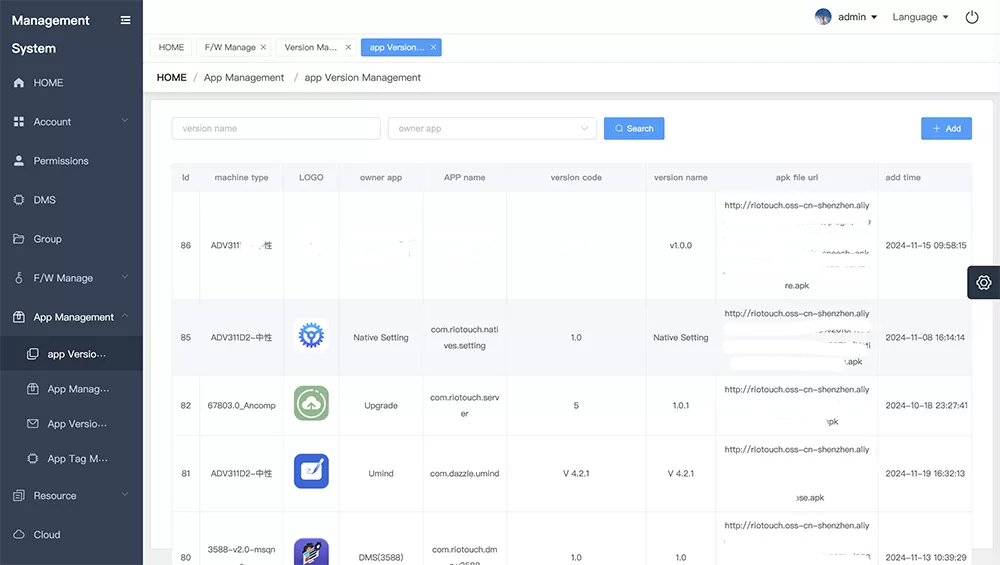The image size is (1000, 565).
Task: Click the Permissions person icon
Action: point(18,161)
